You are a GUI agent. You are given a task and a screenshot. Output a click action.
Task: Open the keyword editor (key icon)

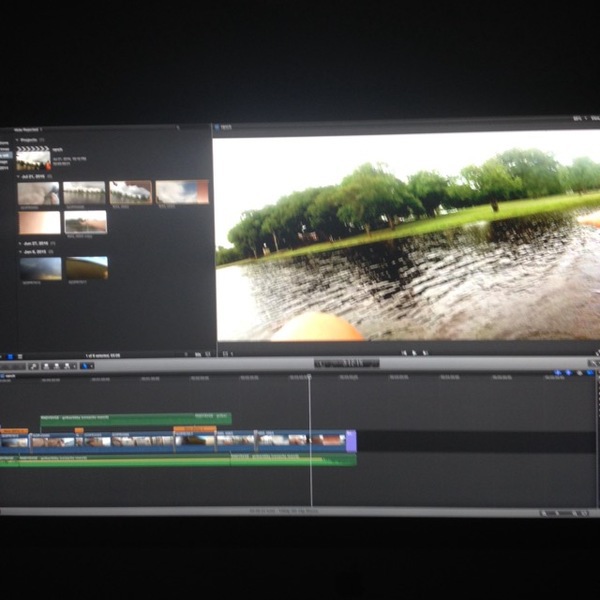pyautogui.click(x=33, y=366)
